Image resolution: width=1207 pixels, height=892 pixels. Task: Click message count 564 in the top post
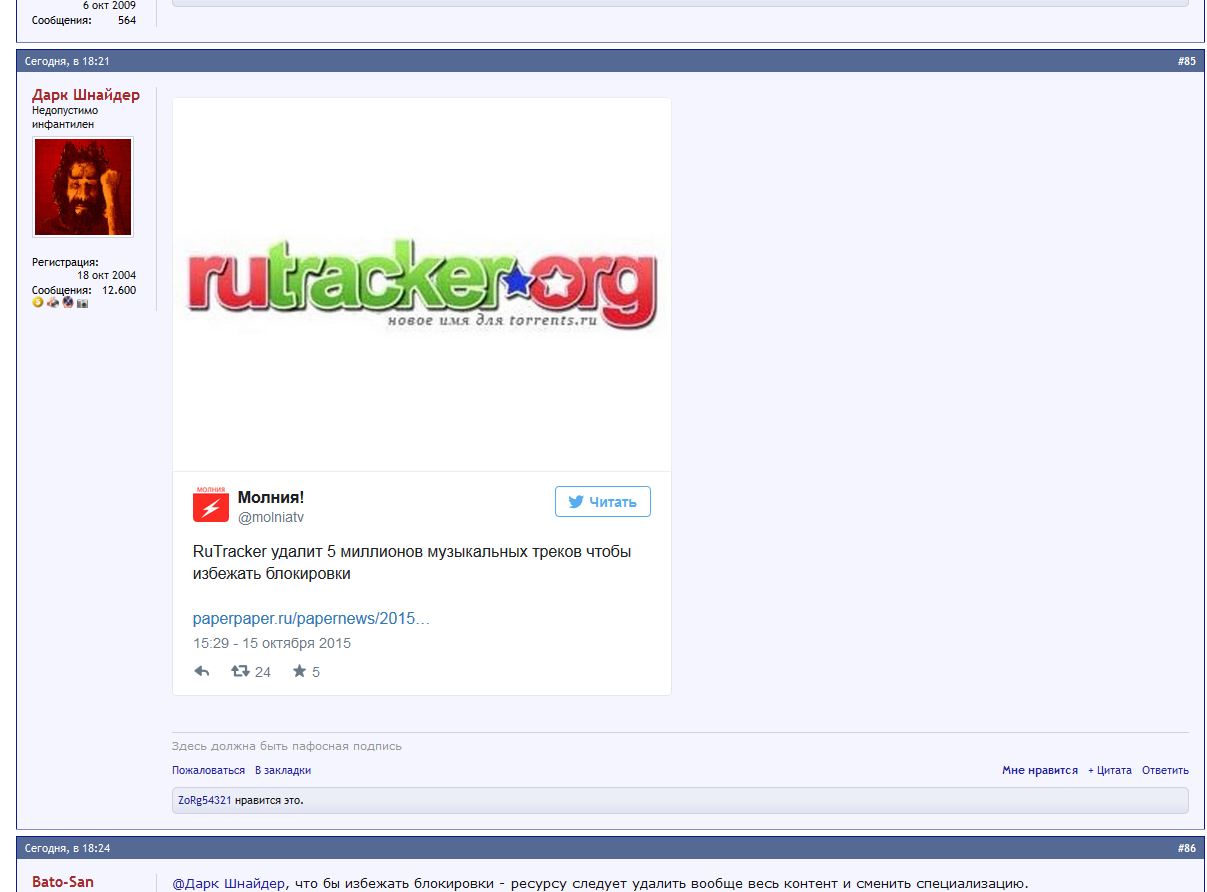pos(127,20)
